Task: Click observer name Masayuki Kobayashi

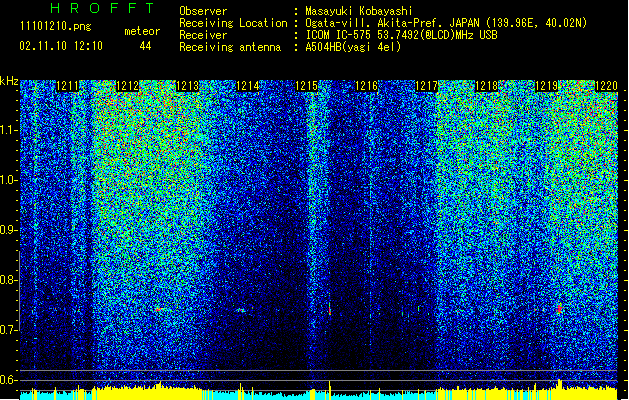Action: [359, 11]
